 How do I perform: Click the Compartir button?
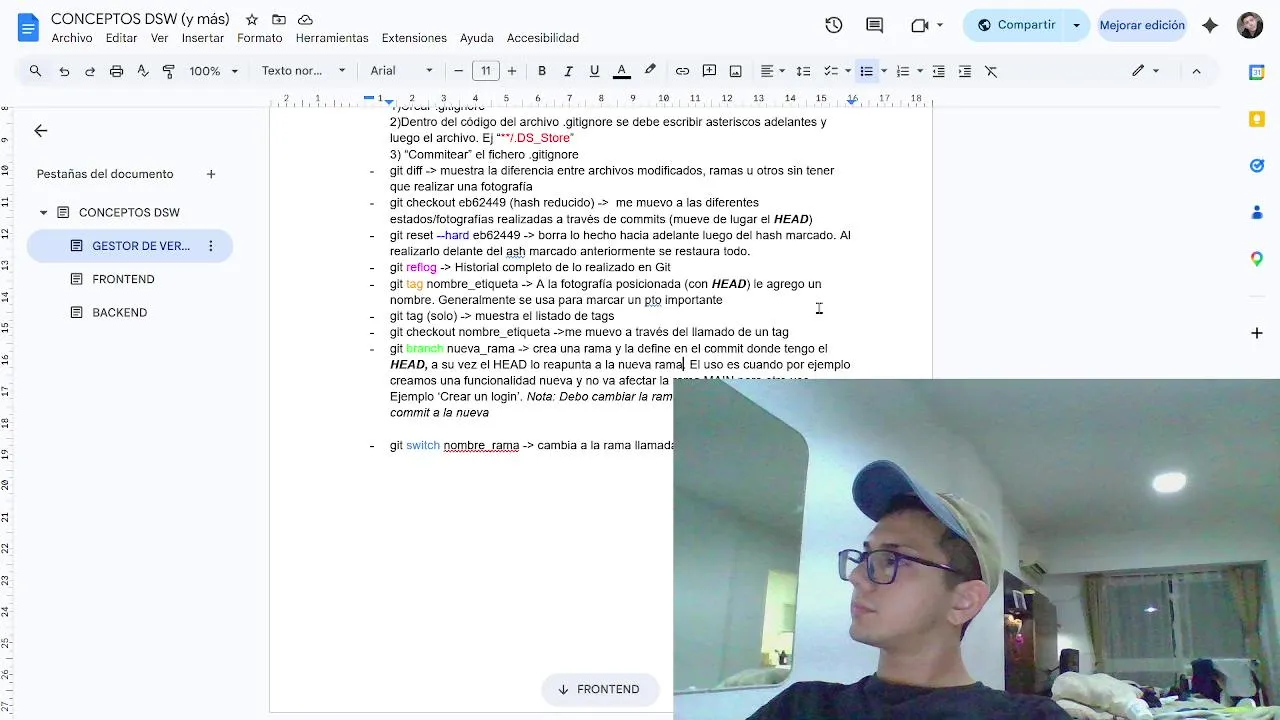pos(1015,25)
